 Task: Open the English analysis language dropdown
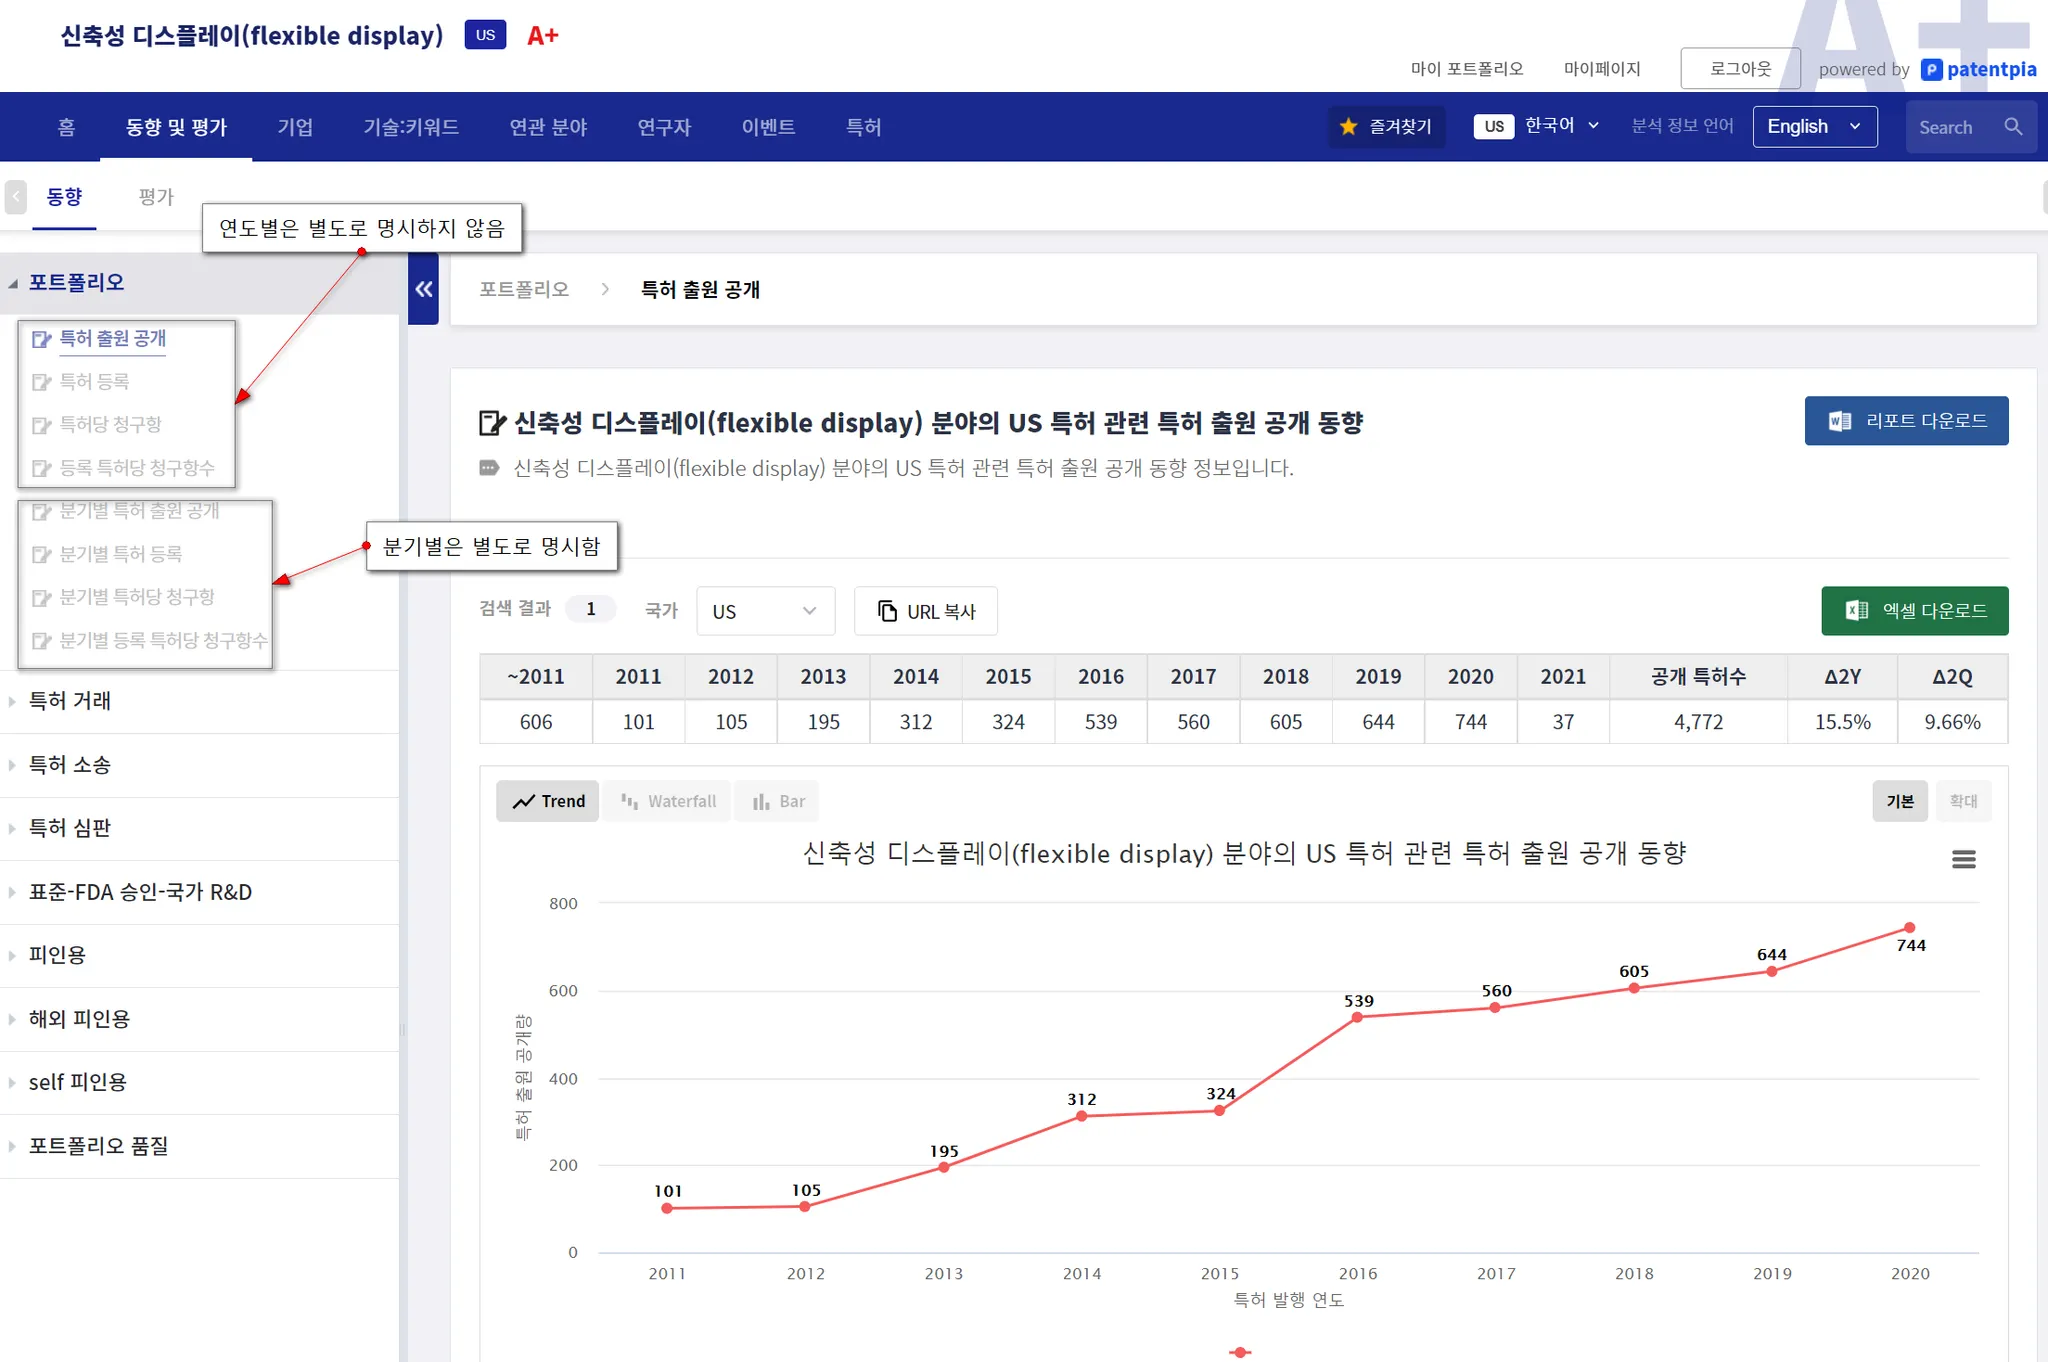tap(1814, 127)
